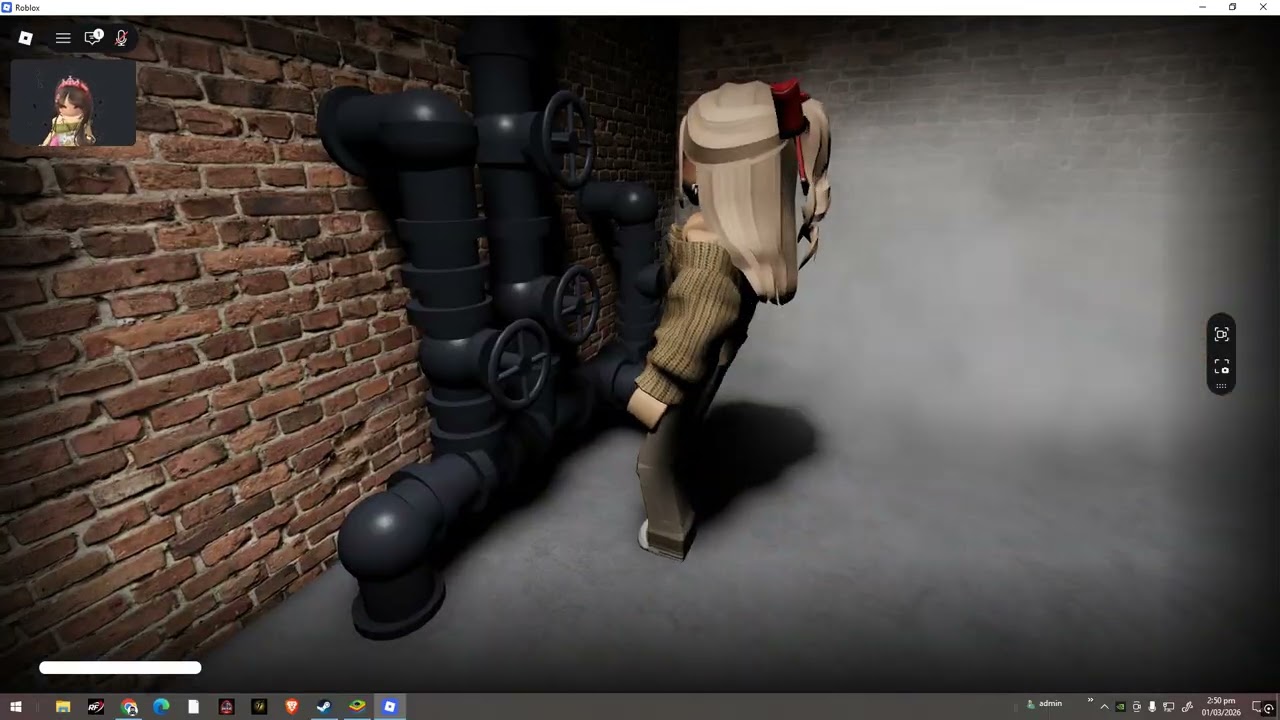Image resolution: width=1280 pixels, height=720 pixels.
Task: Open the chat icon with notification badge
Action: [x=92, y=38]
